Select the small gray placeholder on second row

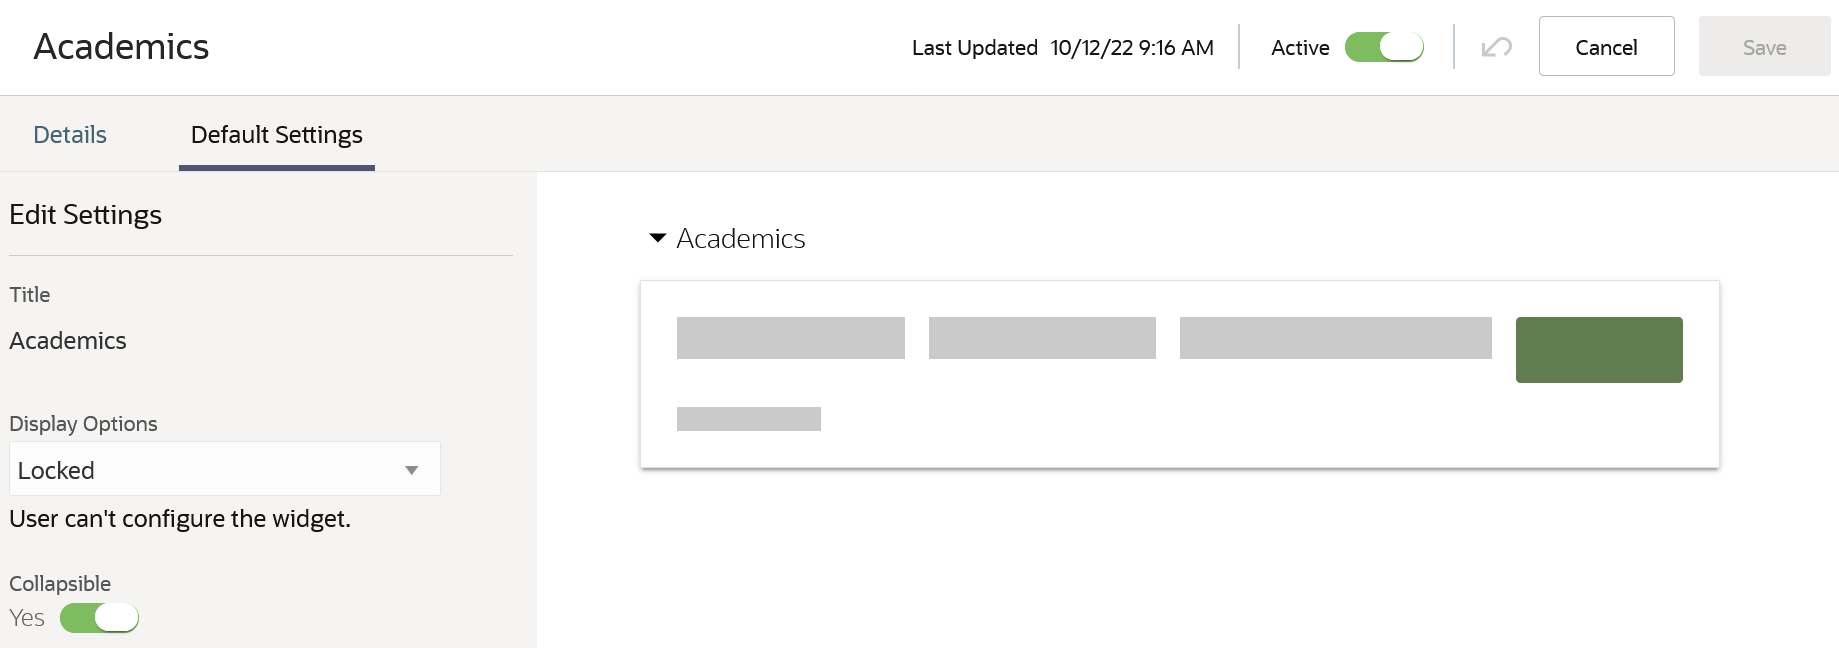(x=748, y=419)
